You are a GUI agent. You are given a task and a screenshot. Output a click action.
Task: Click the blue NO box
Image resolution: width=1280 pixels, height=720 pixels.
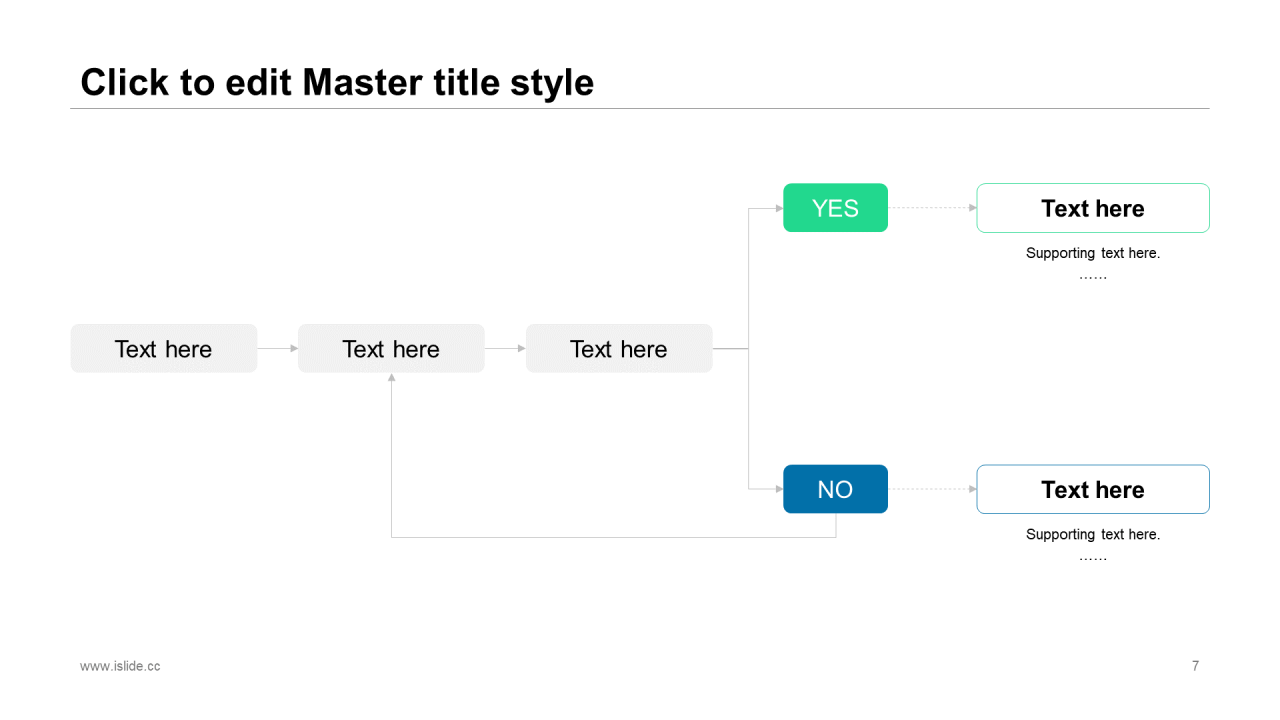(835, 489)
